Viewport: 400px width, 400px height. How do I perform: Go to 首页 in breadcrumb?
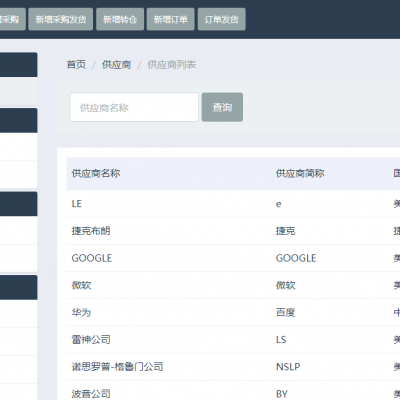tap(76, 64)
